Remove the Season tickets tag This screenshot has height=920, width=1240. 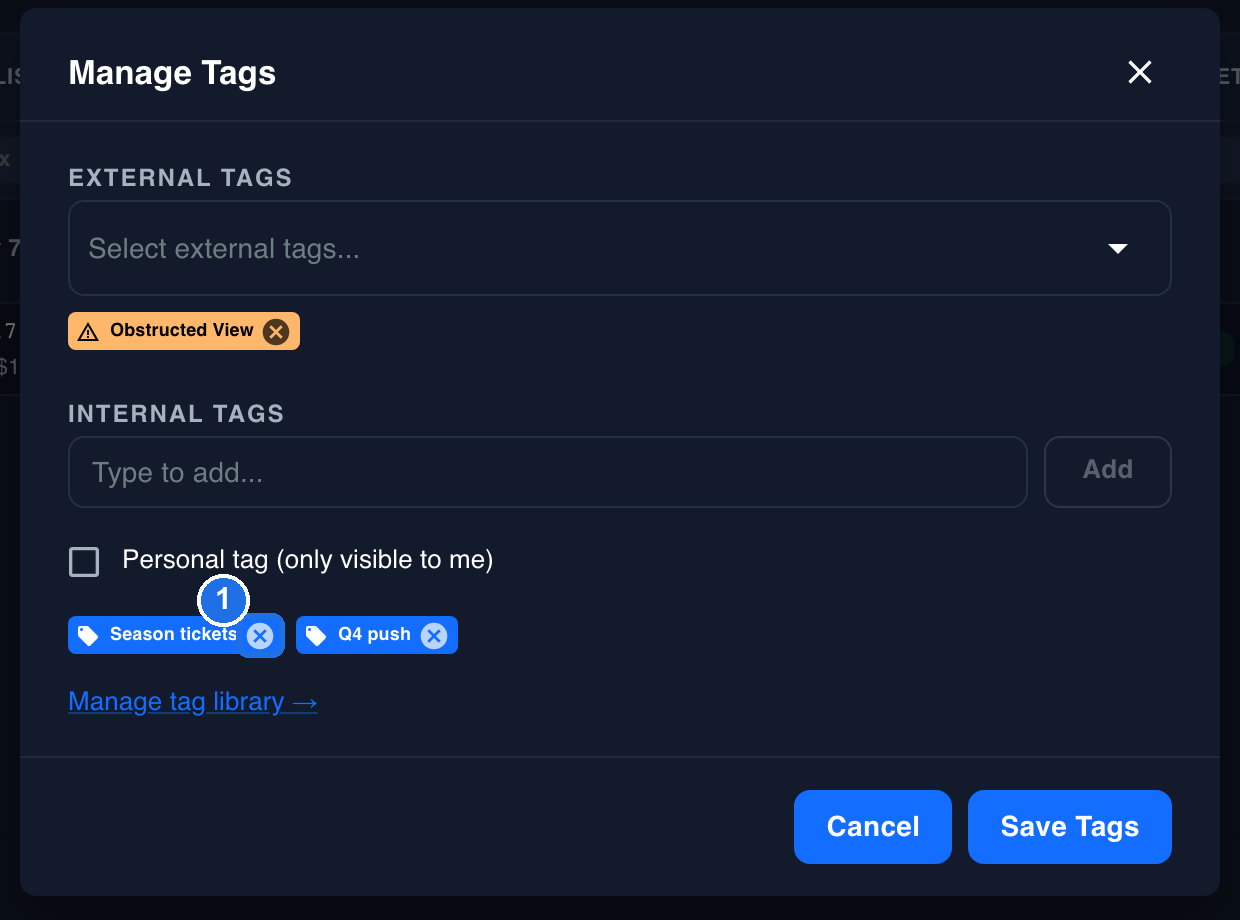pyautogui.click(x=260, y=636)
